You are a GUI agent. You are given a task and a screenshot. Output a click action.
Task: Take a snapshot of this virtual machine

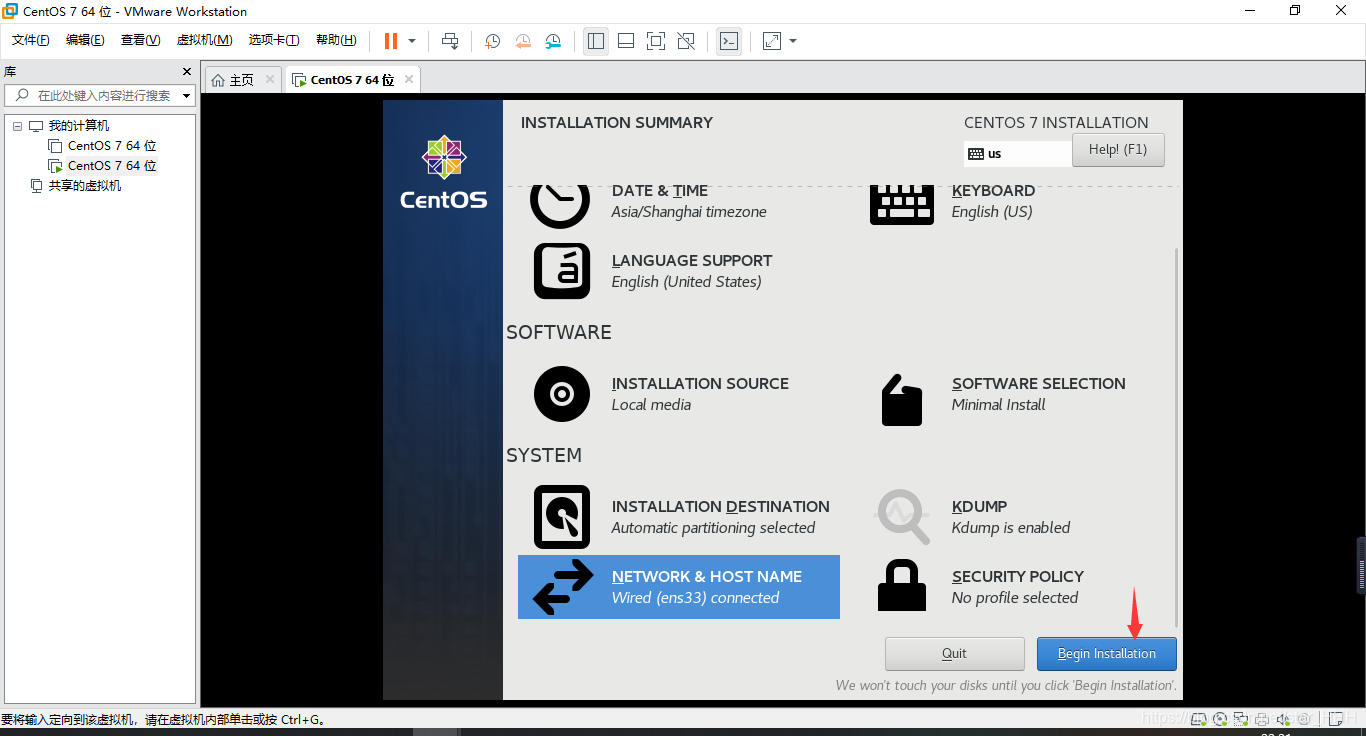click(x=493, y=41)
